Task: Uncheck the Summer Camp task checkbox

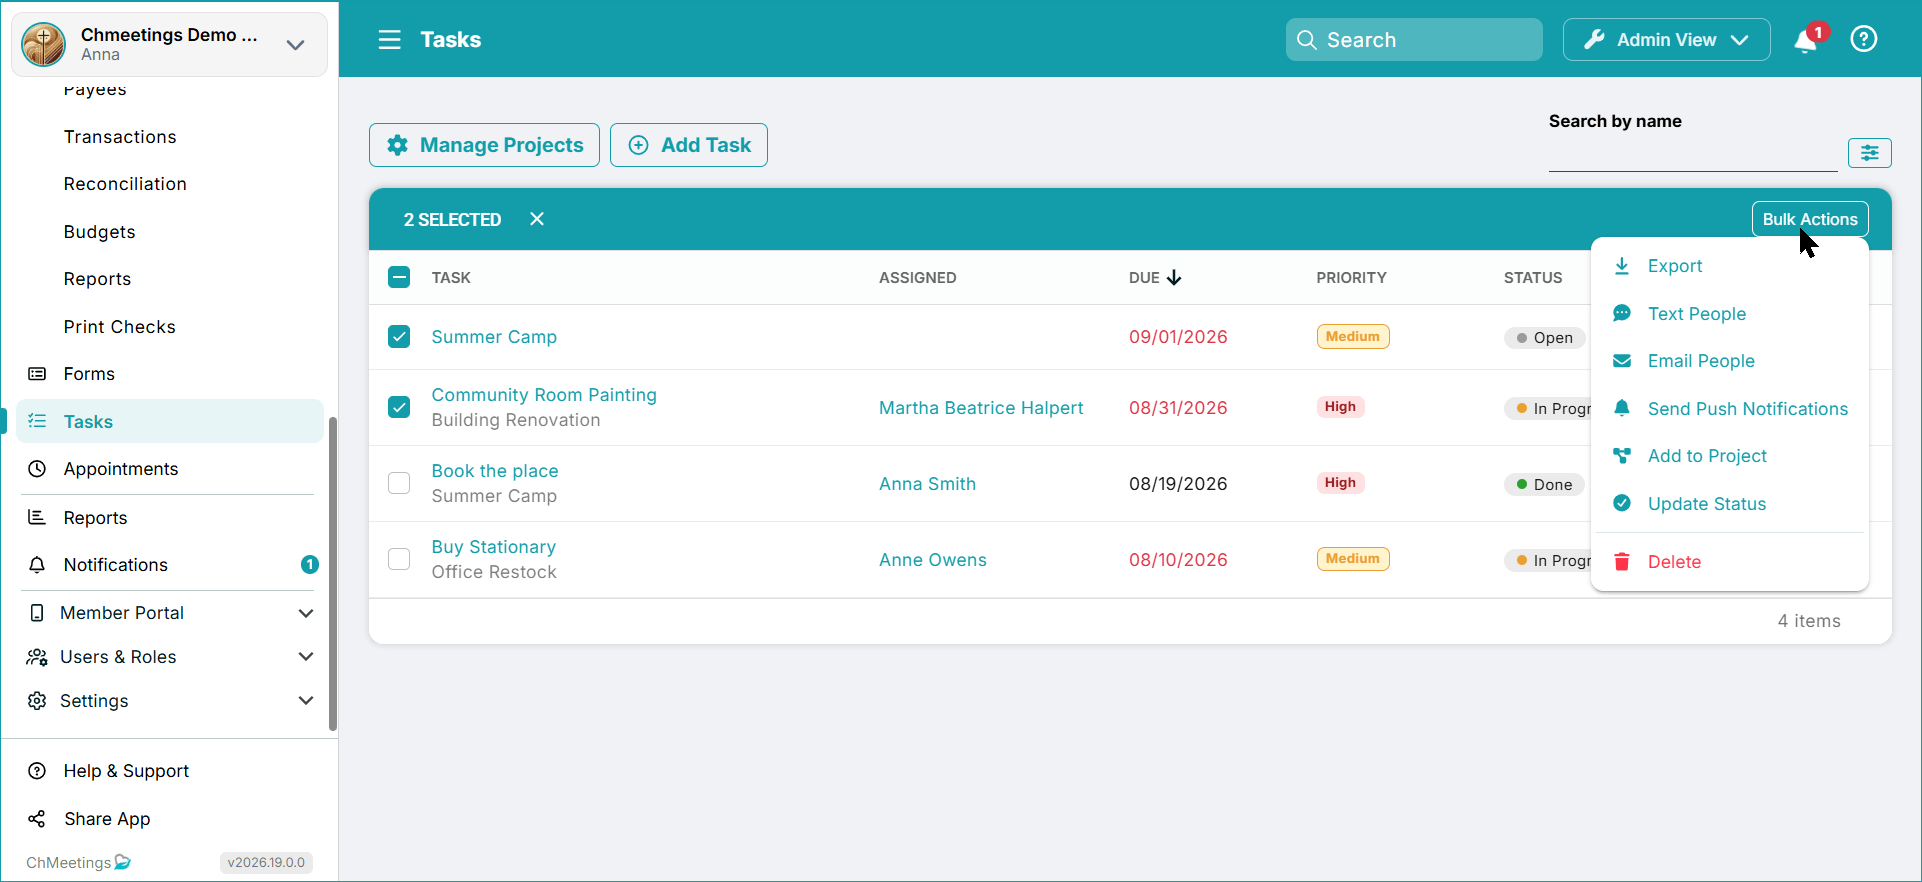Action: click(x=399, y=337)
